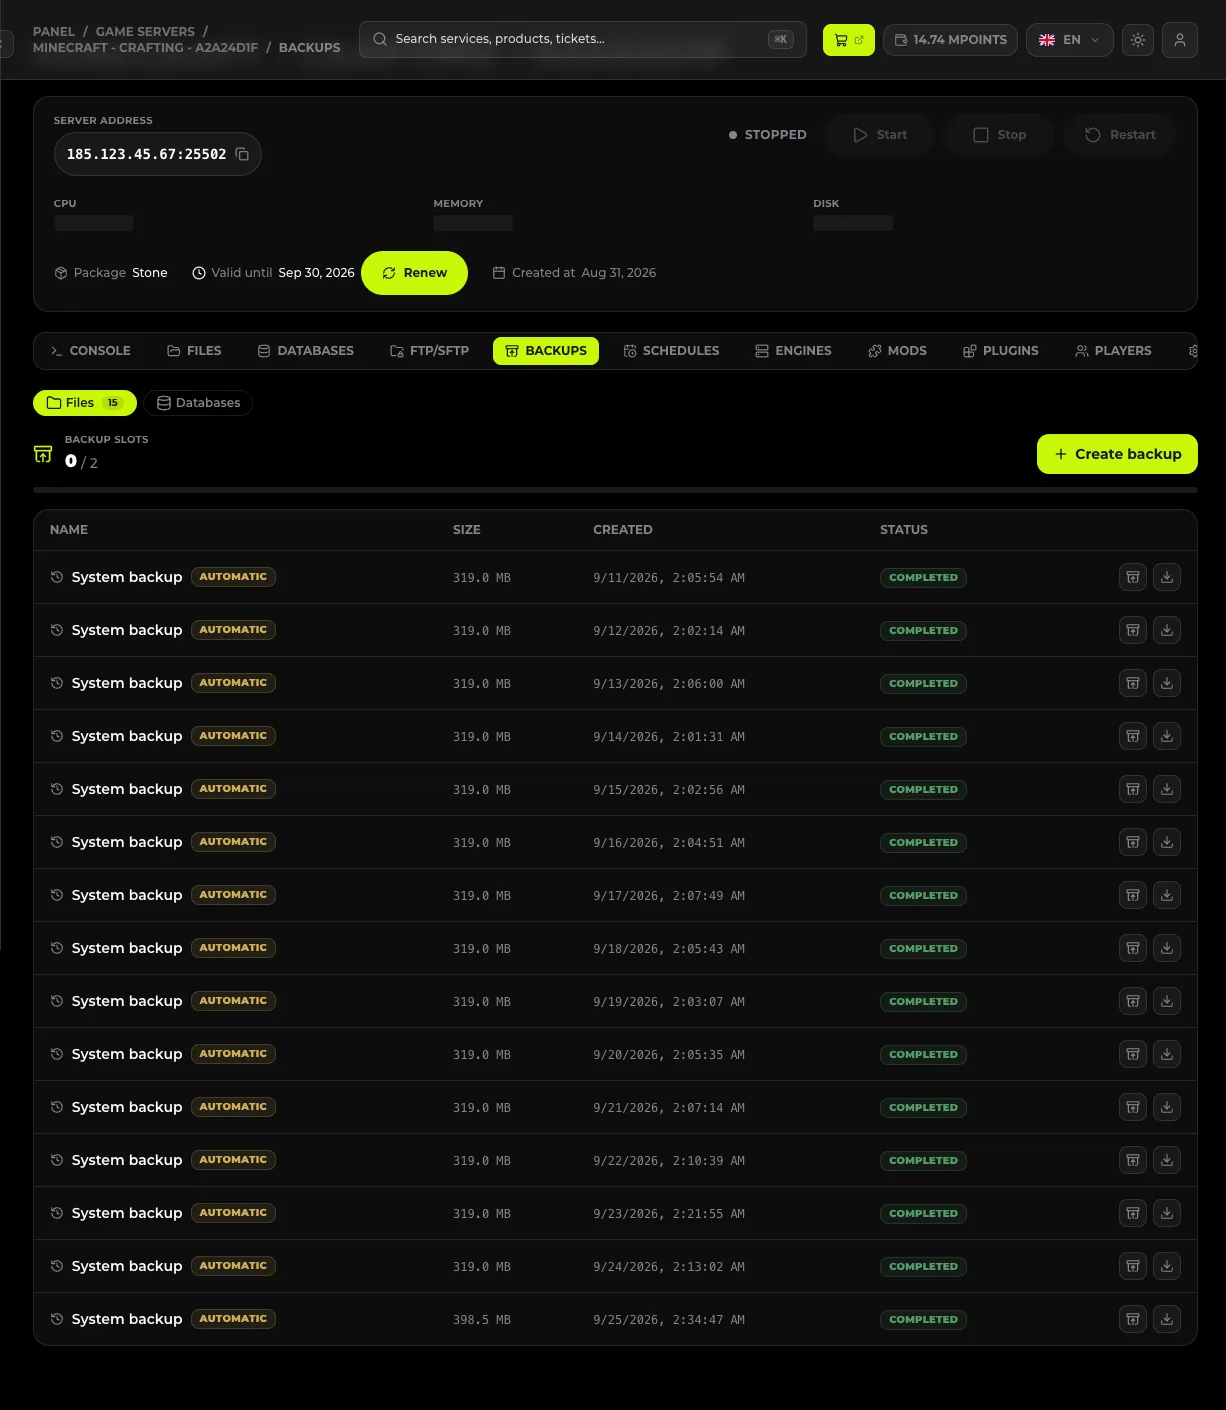Screen dimensions: 1226x1410
Task: Click the Restart server button
Action: 1120,135
